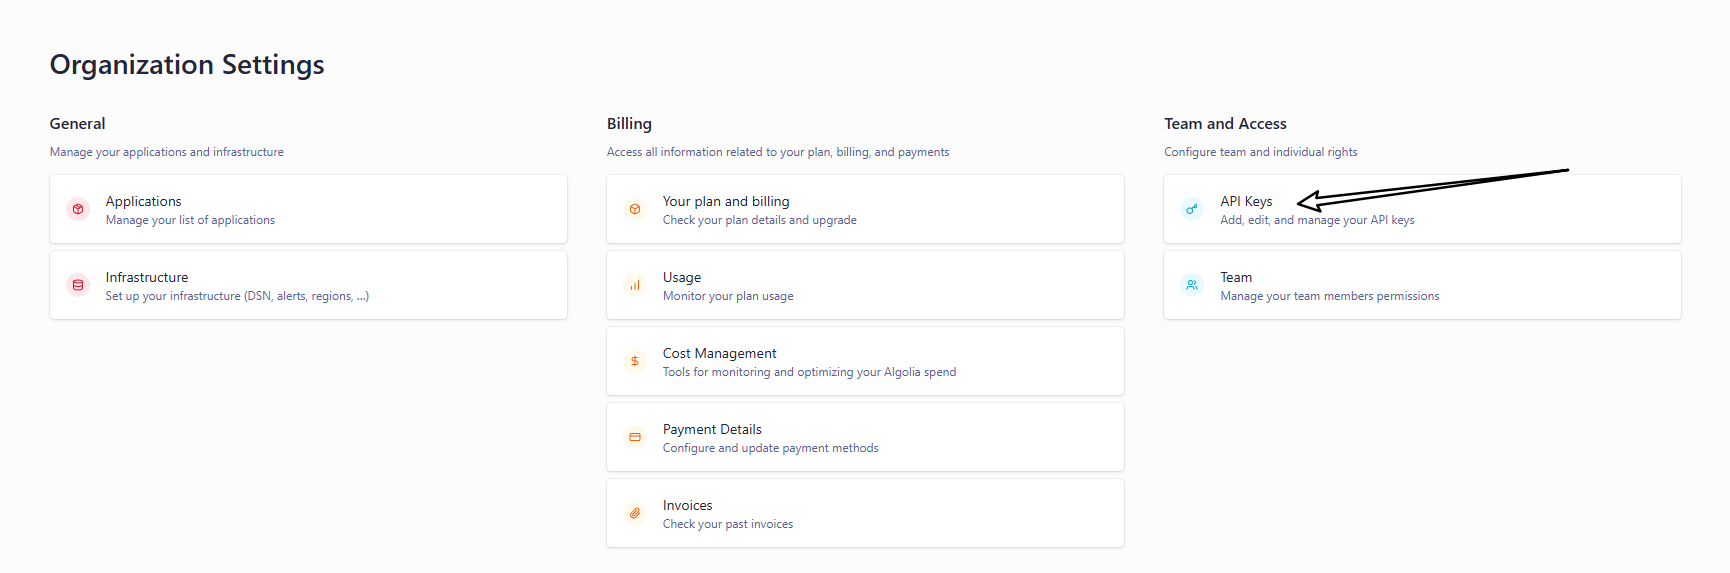Click the people icon for Team

click(1192, 285)
